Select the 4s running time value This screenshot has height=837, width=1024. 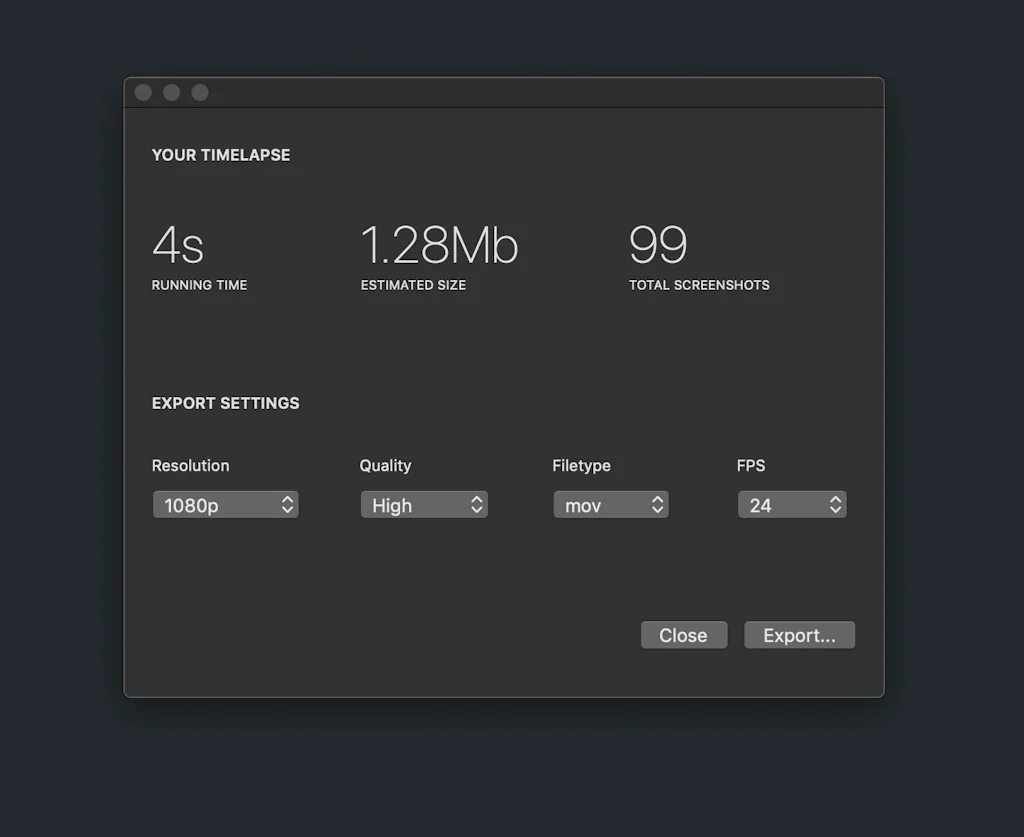(178, 246)
